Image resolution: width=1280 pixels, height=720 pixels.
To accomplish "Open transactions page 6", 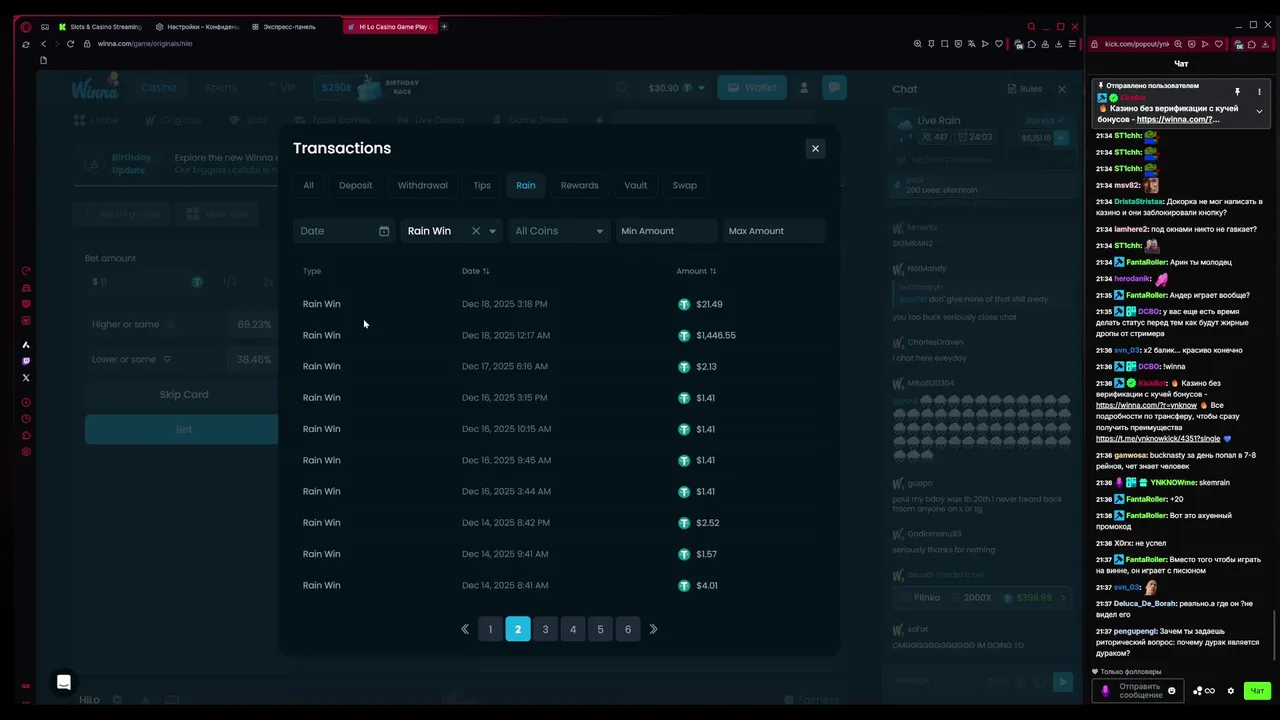I will pos(628,629).
